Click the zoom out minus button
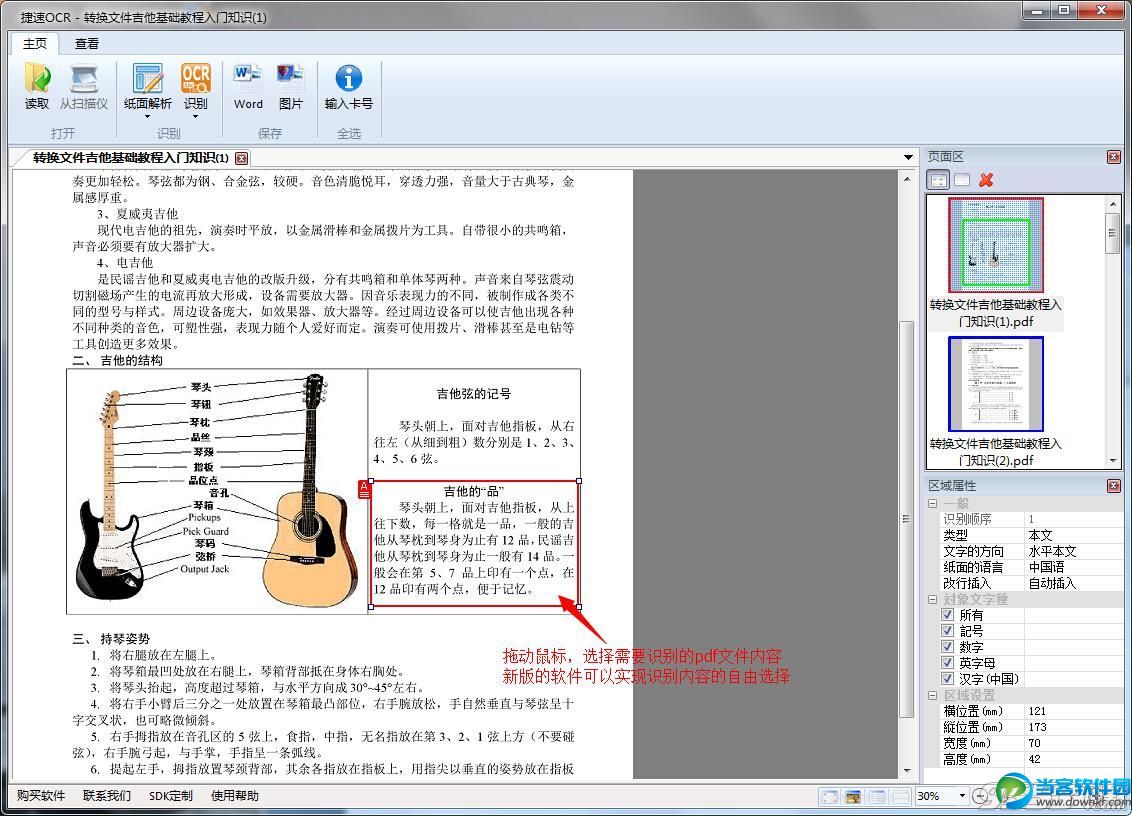 981,796
